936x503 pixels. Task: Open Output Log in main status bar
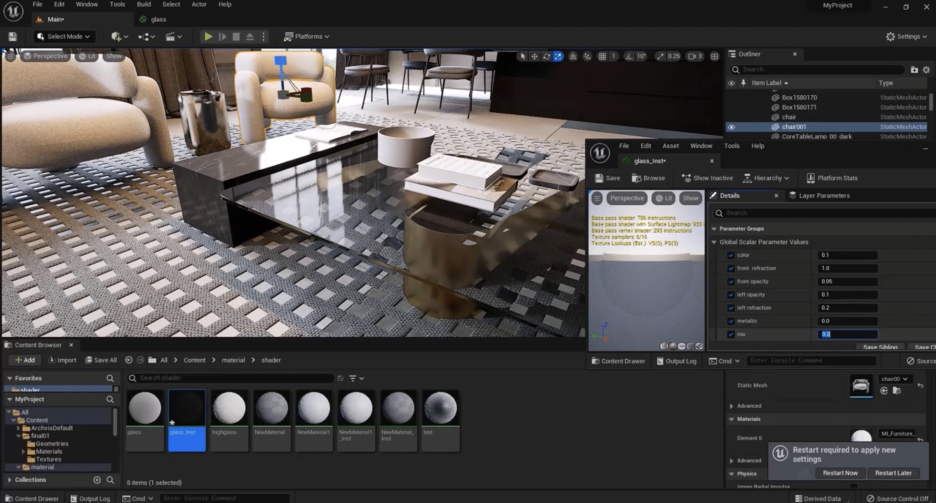pos(90,498)
